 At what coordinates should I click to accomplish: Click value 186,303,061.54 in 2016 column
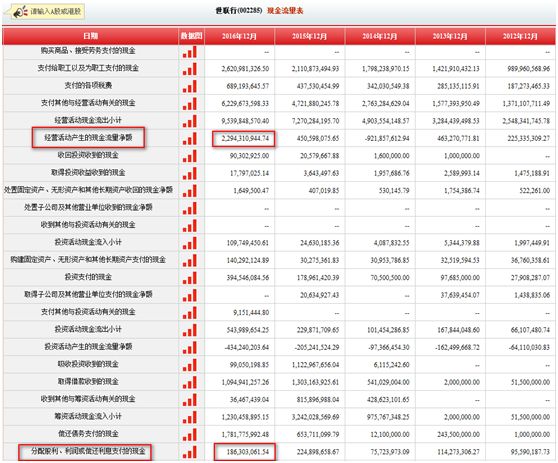point(248,452)
